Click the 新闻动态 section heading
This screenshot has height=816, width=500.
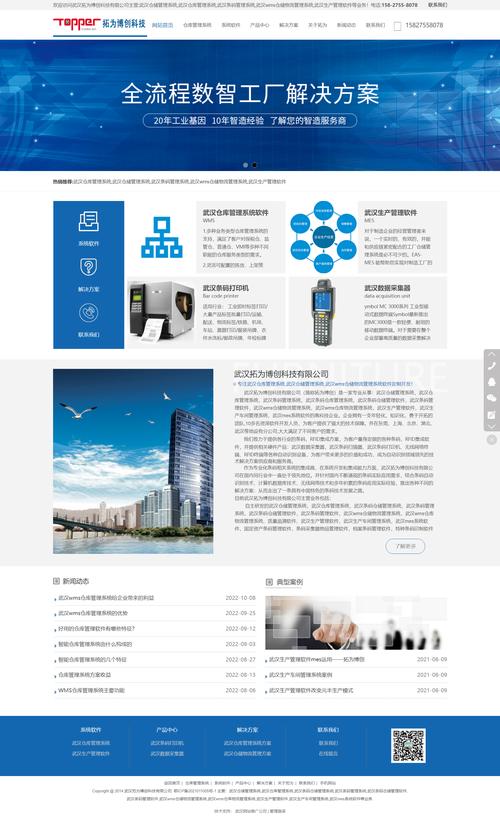(x=76, y=581)
